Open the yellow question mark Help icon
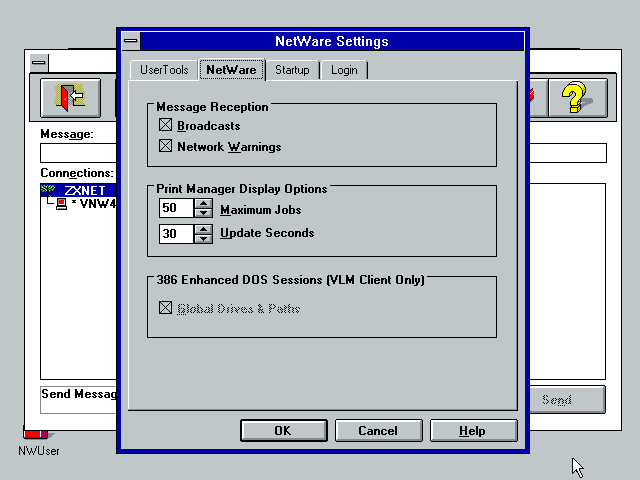This screenshot has height=480, width=640. pyautogui.click(x=577, y=98)
